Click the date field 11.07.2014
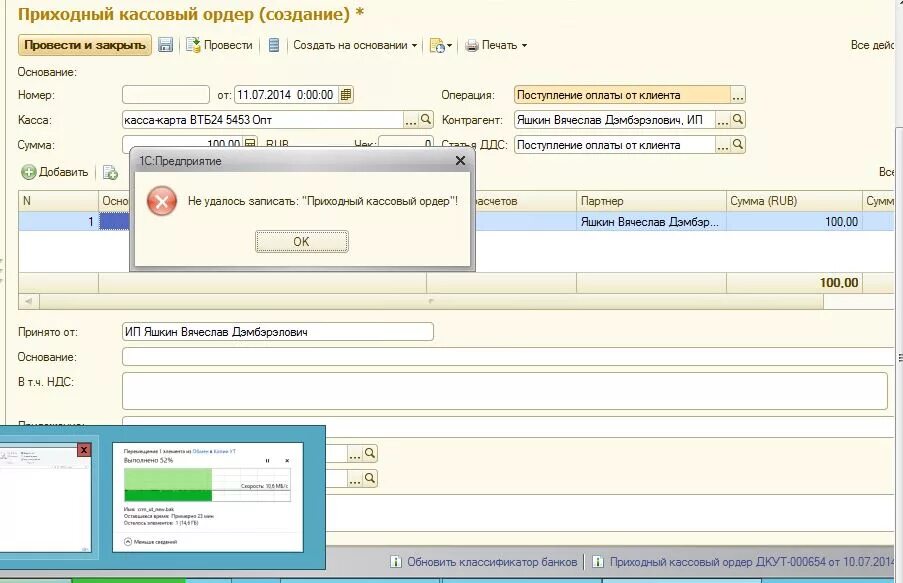The width and height of the screenshot is (903, 583). (x=286, y=94)
